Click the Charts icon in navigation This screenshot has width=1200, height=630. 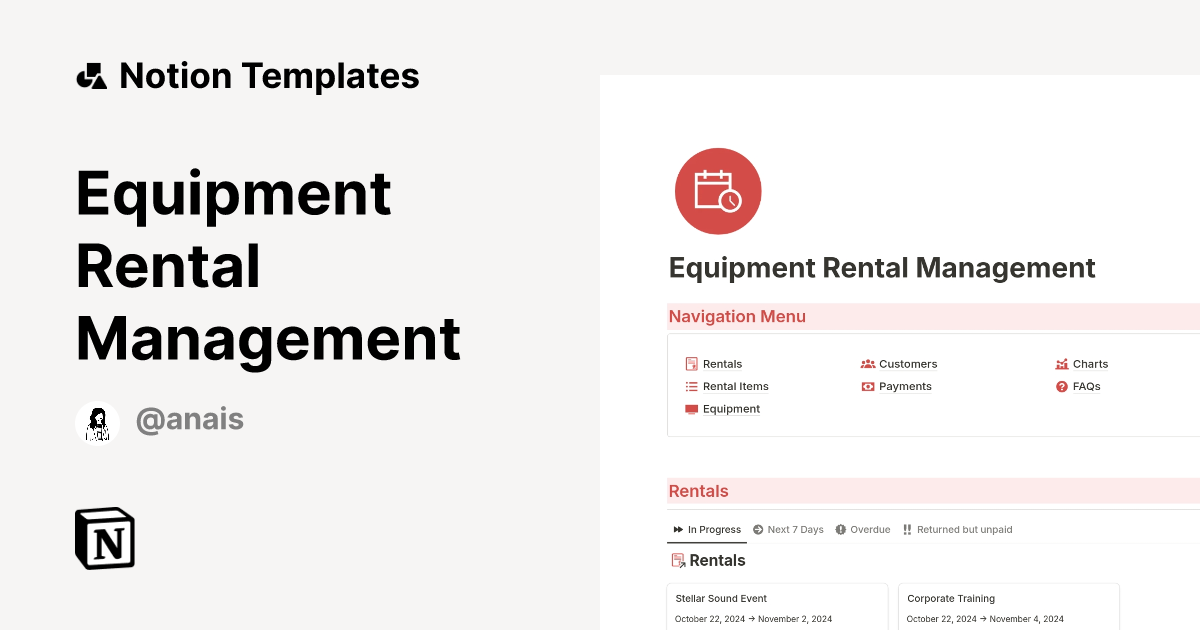click(1061, 364)
